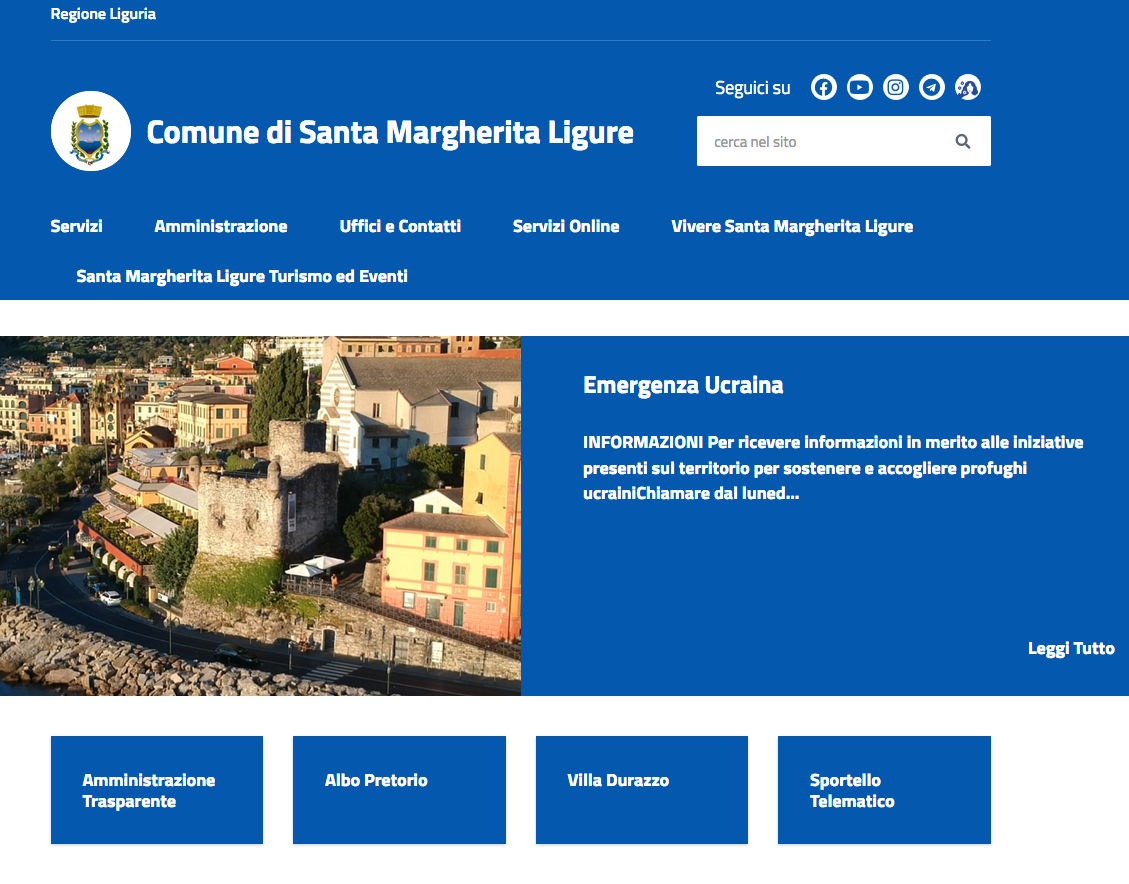Open the Instagram profile icon
Screen dimensions: 1129x884
(x=896, y=88)
